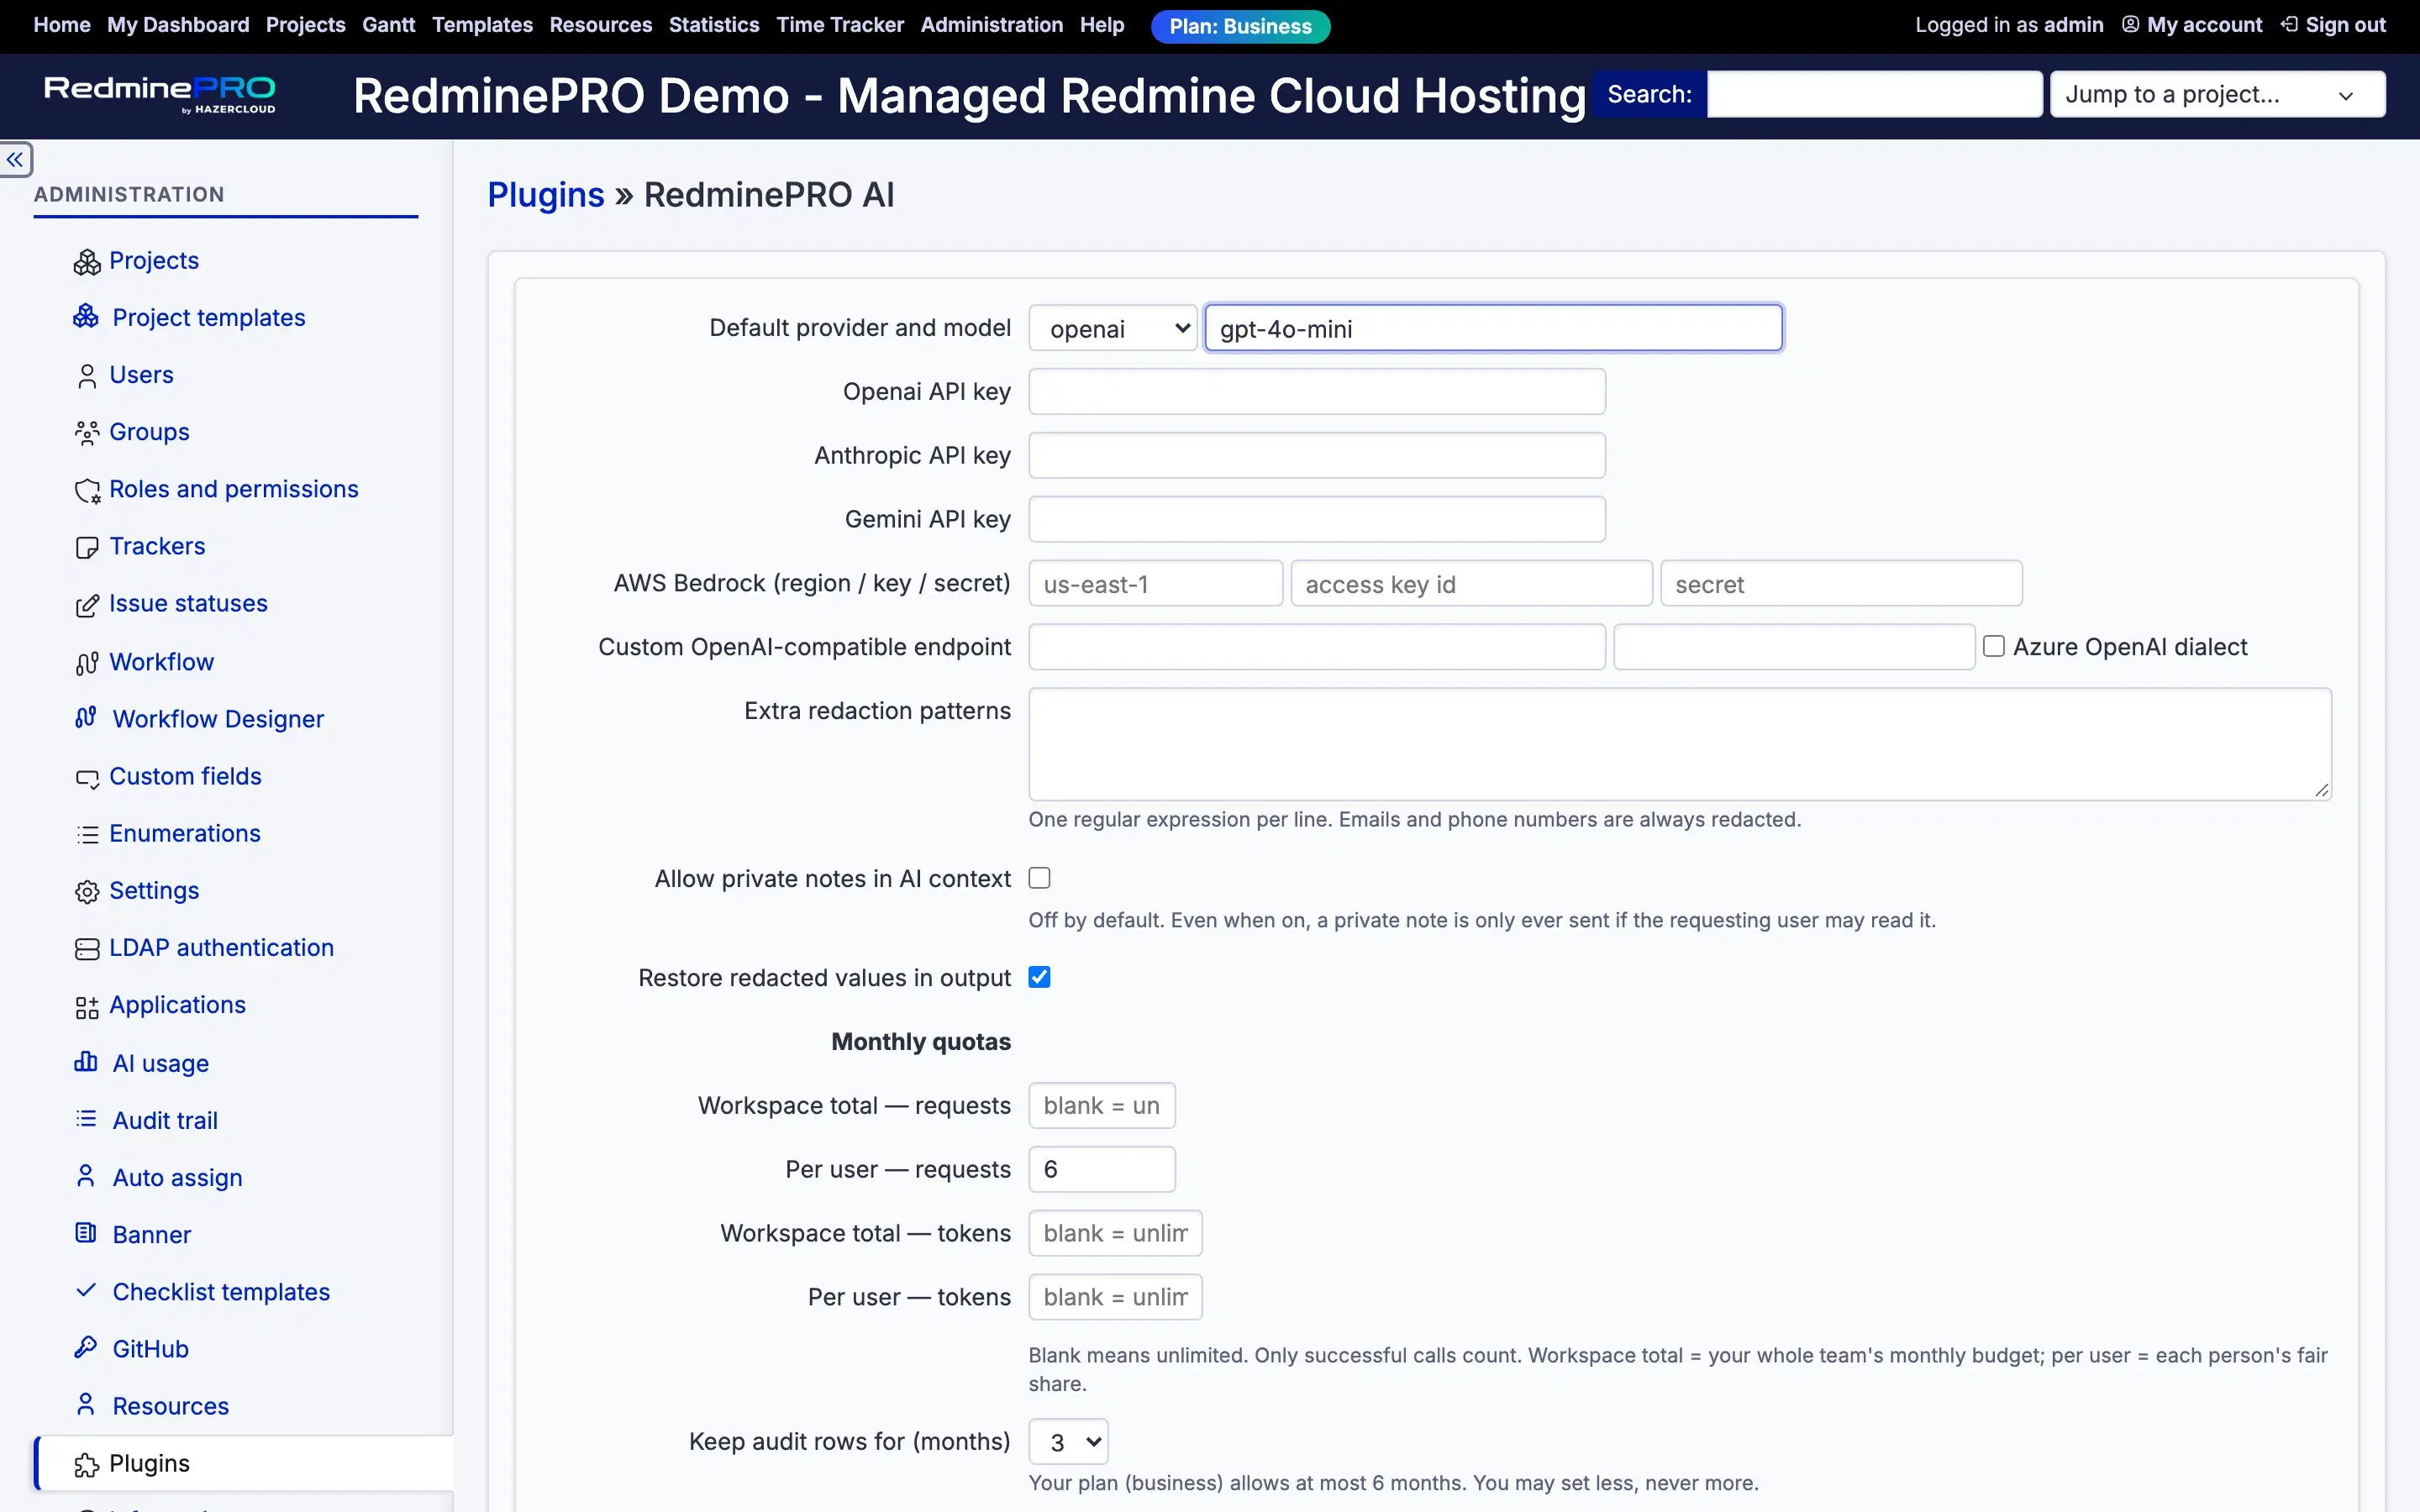Open Gantt in the top menu

pyautogui.click(x=388, y=25)
